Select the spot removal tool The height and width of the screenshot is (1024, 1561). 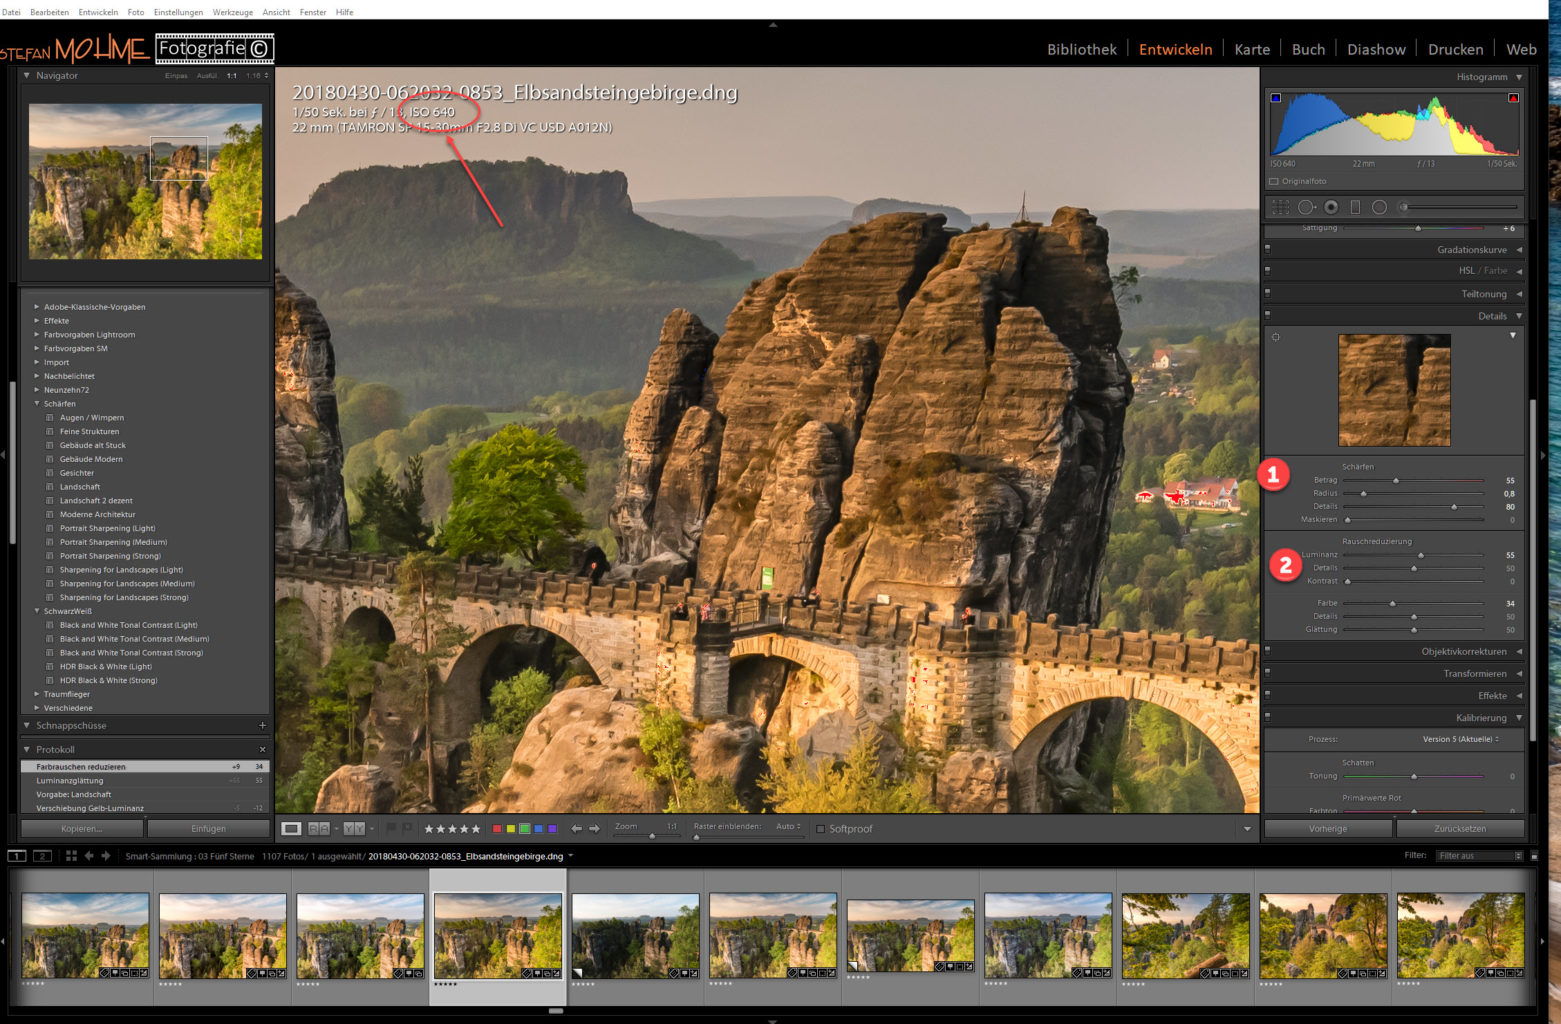click(1306, 207)
